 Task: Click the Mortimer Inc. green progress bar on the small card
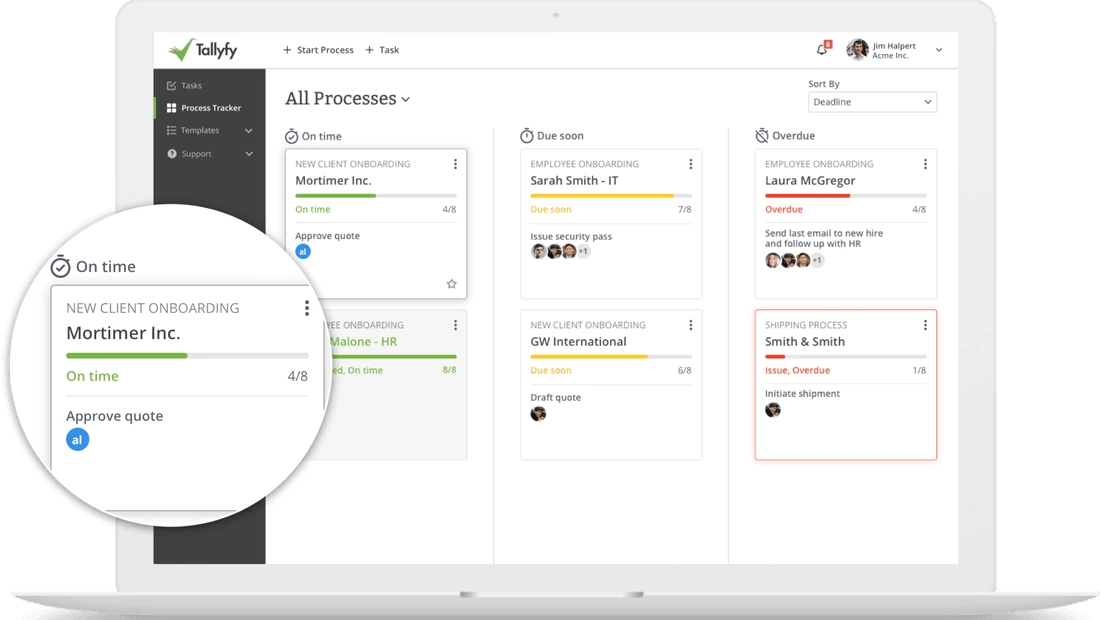(x=376, y=196)
